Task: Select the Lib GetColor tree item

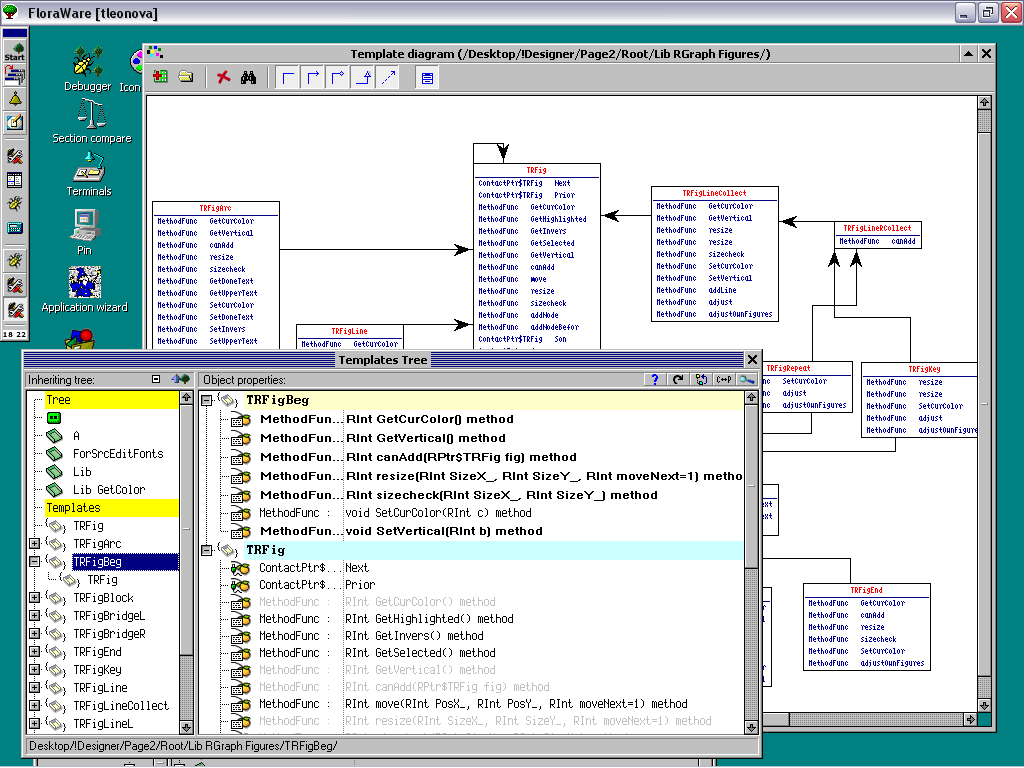Action: point(108,490)
